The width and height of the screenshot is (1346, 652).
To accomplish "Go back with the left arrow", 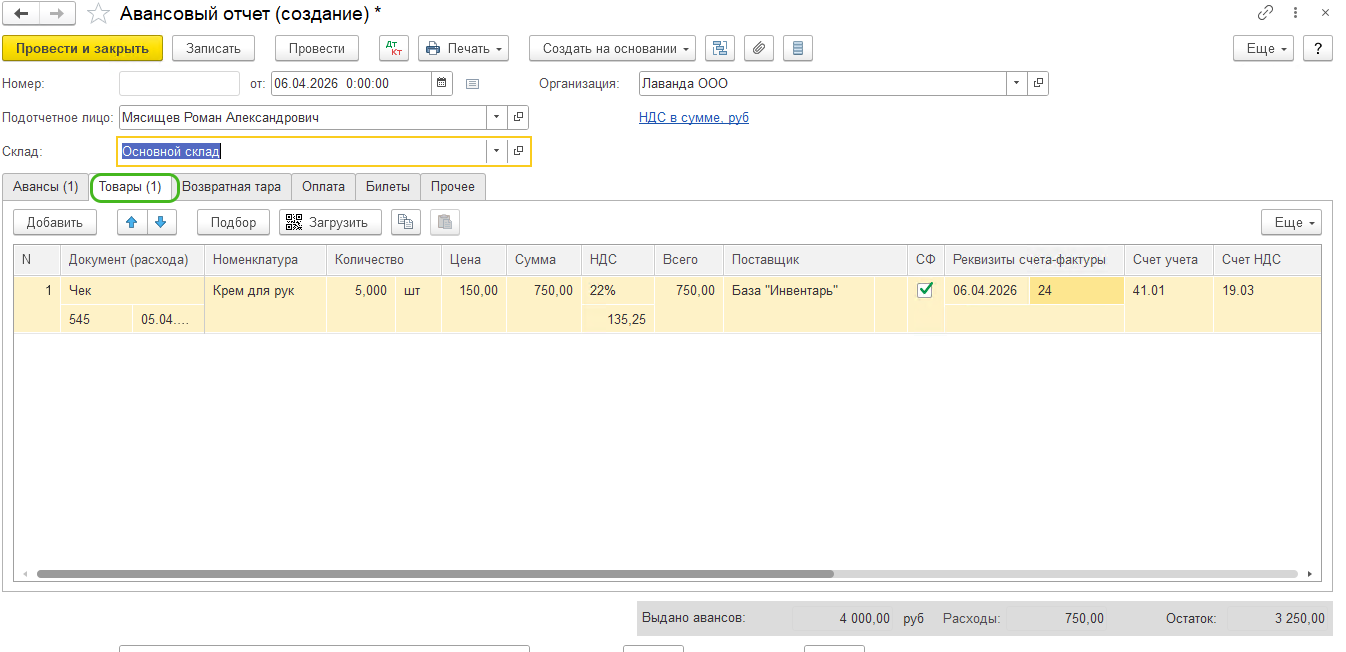I will coord(22,13).
